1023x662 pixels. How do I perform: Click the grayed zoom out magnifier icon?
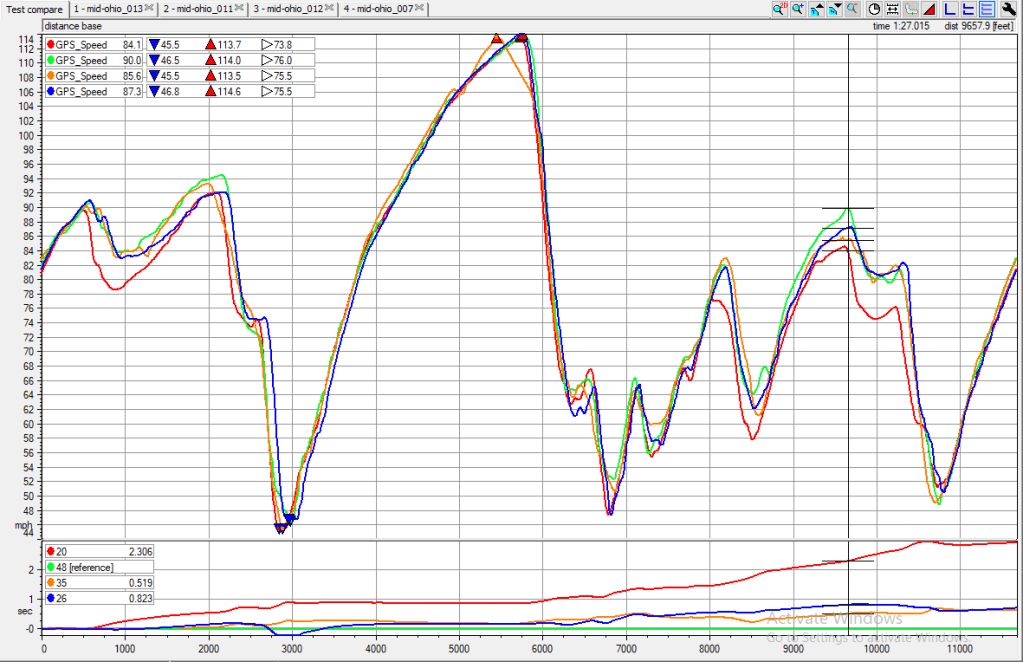pyautogui.click(x=853, y=8)
